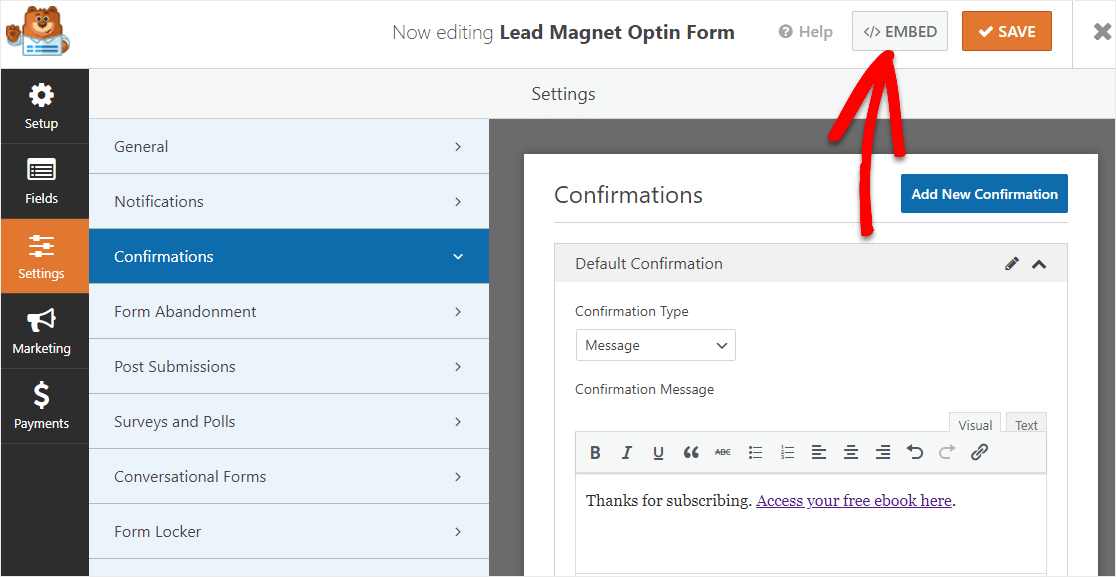
Task: Click the insert link icon
Action: tap(979, 452)
